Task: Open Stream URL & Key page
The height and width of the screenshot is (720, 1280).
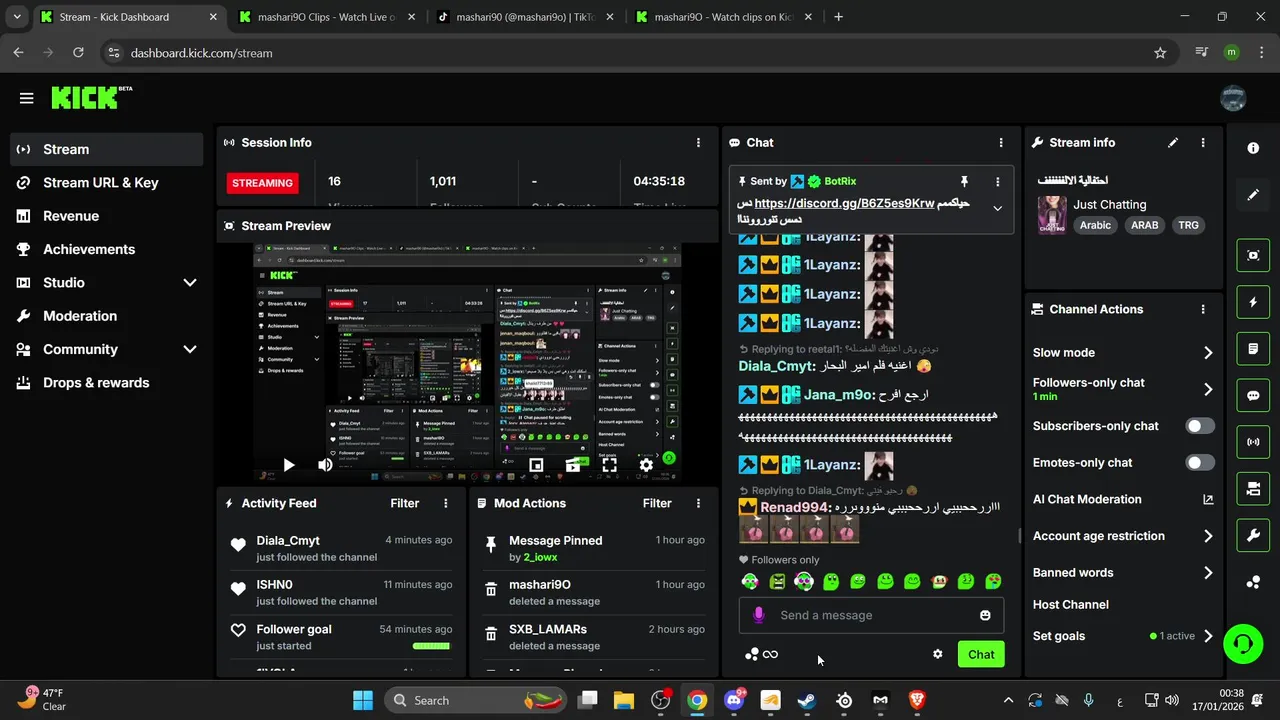Action: click(x=106, y=183)
